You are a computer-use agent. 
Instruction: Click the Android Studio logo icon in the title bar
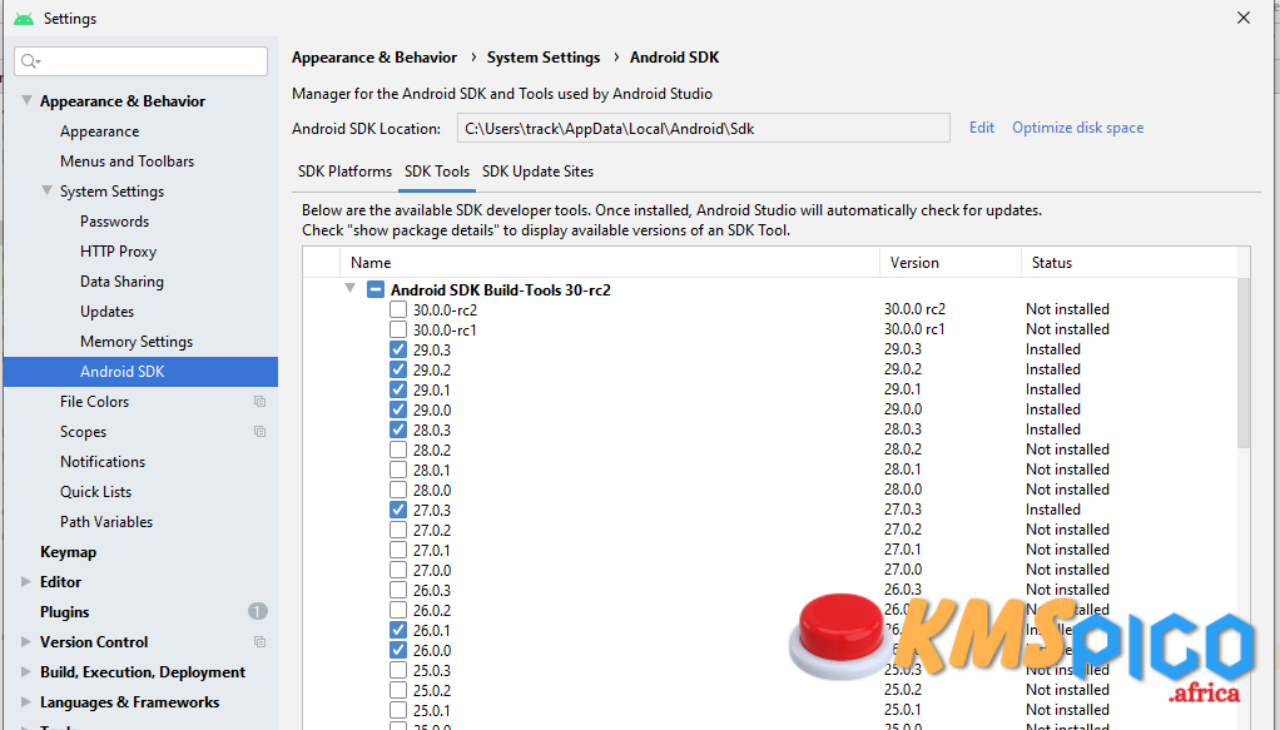pyautogui.click(x=23, y=18)
